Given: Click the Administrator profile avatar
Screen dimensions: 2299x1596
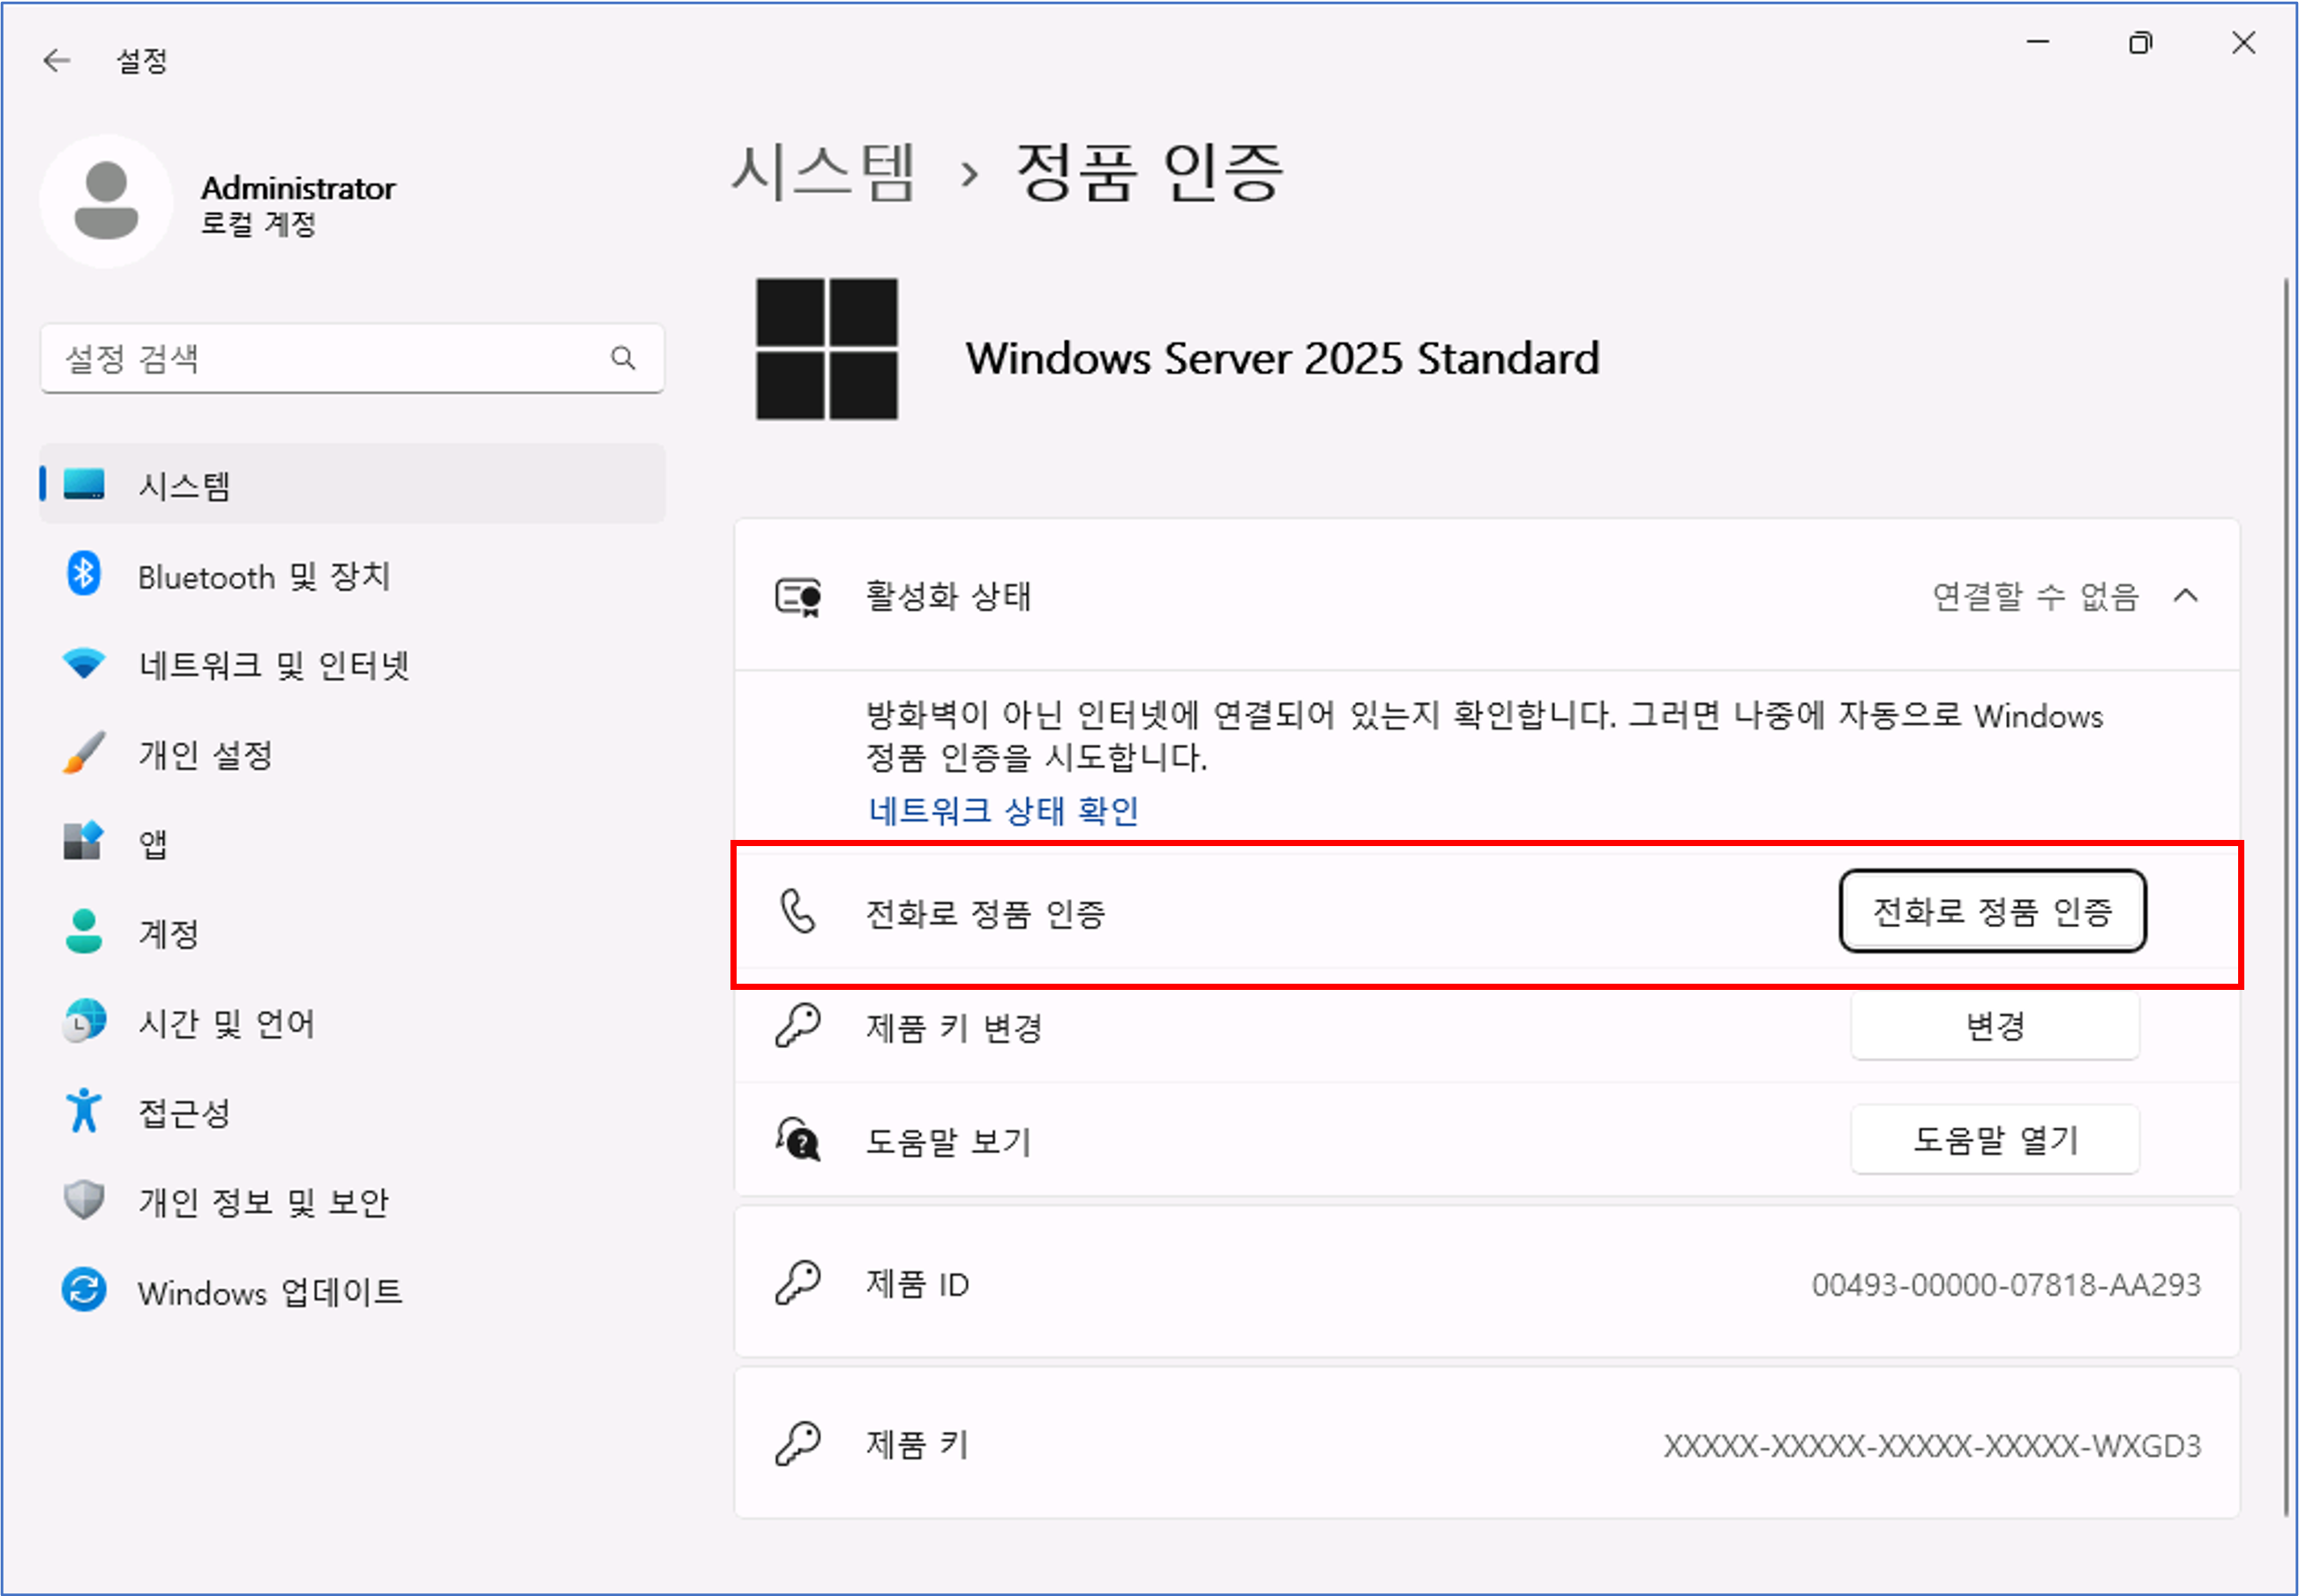Looking at the screenshot, I should pyautogui.click(x=106, y=201).
